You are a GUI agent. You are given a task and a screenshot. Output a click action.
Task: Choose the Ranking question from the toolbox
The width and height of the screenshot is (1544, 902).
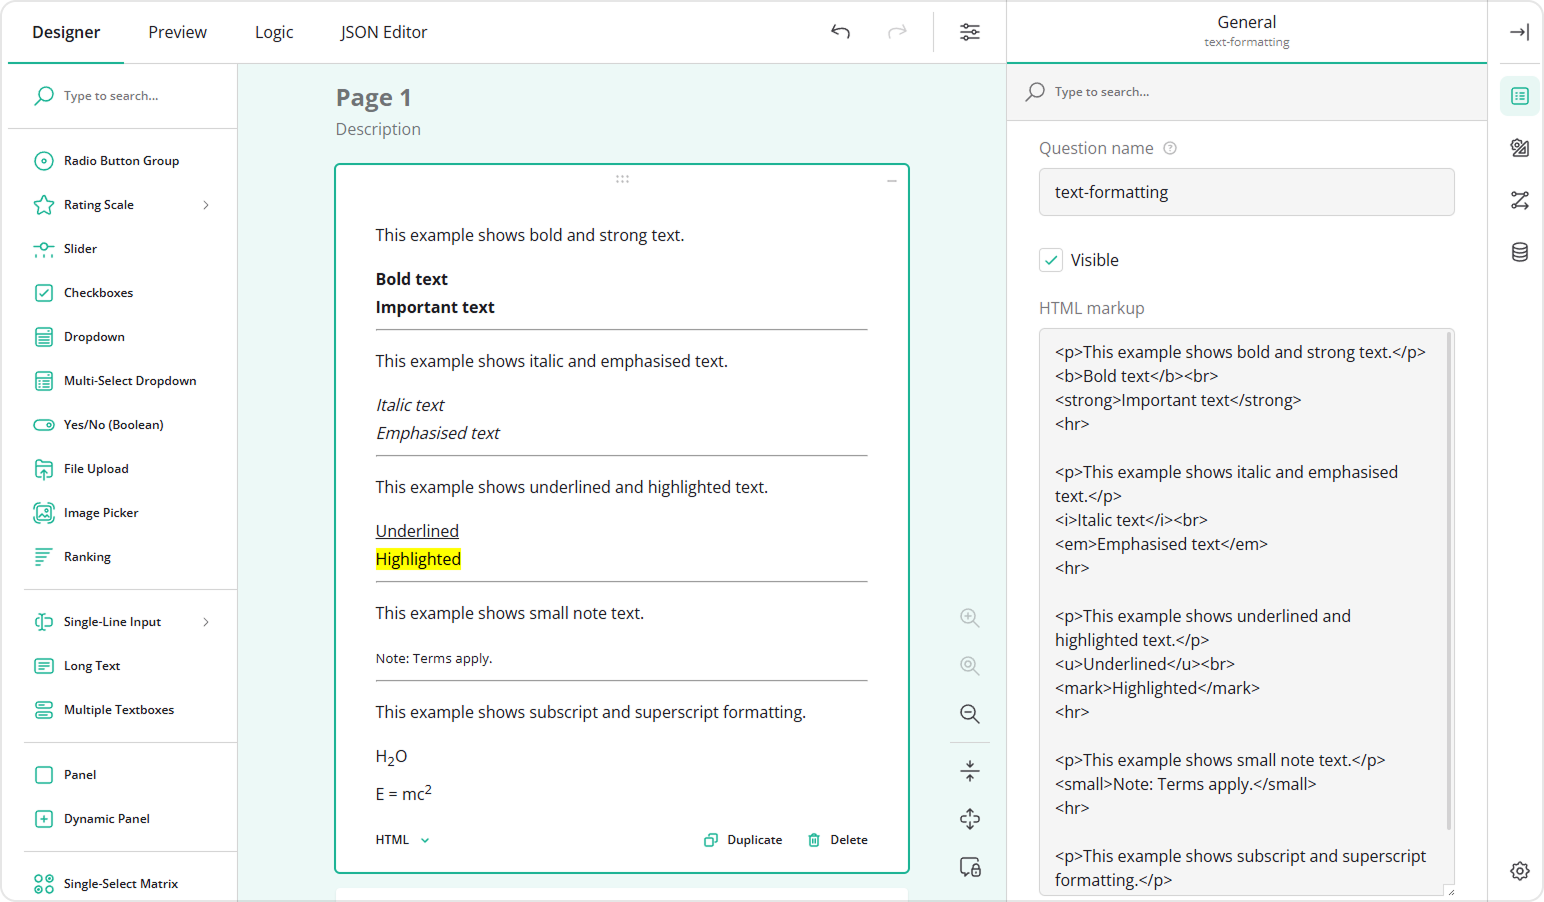(87, 556)
